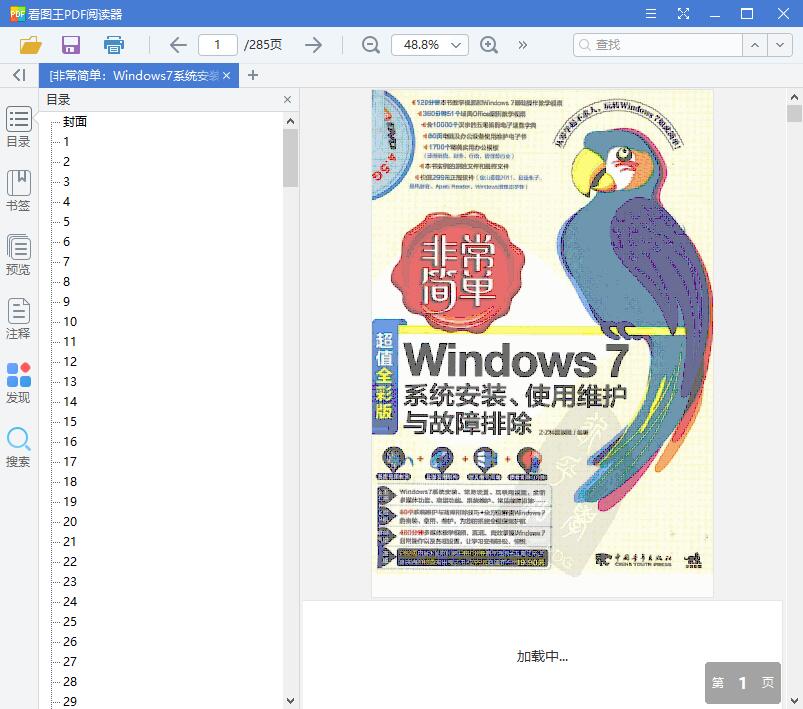
Task: Jump to contents entry 24
Action: 70,601
